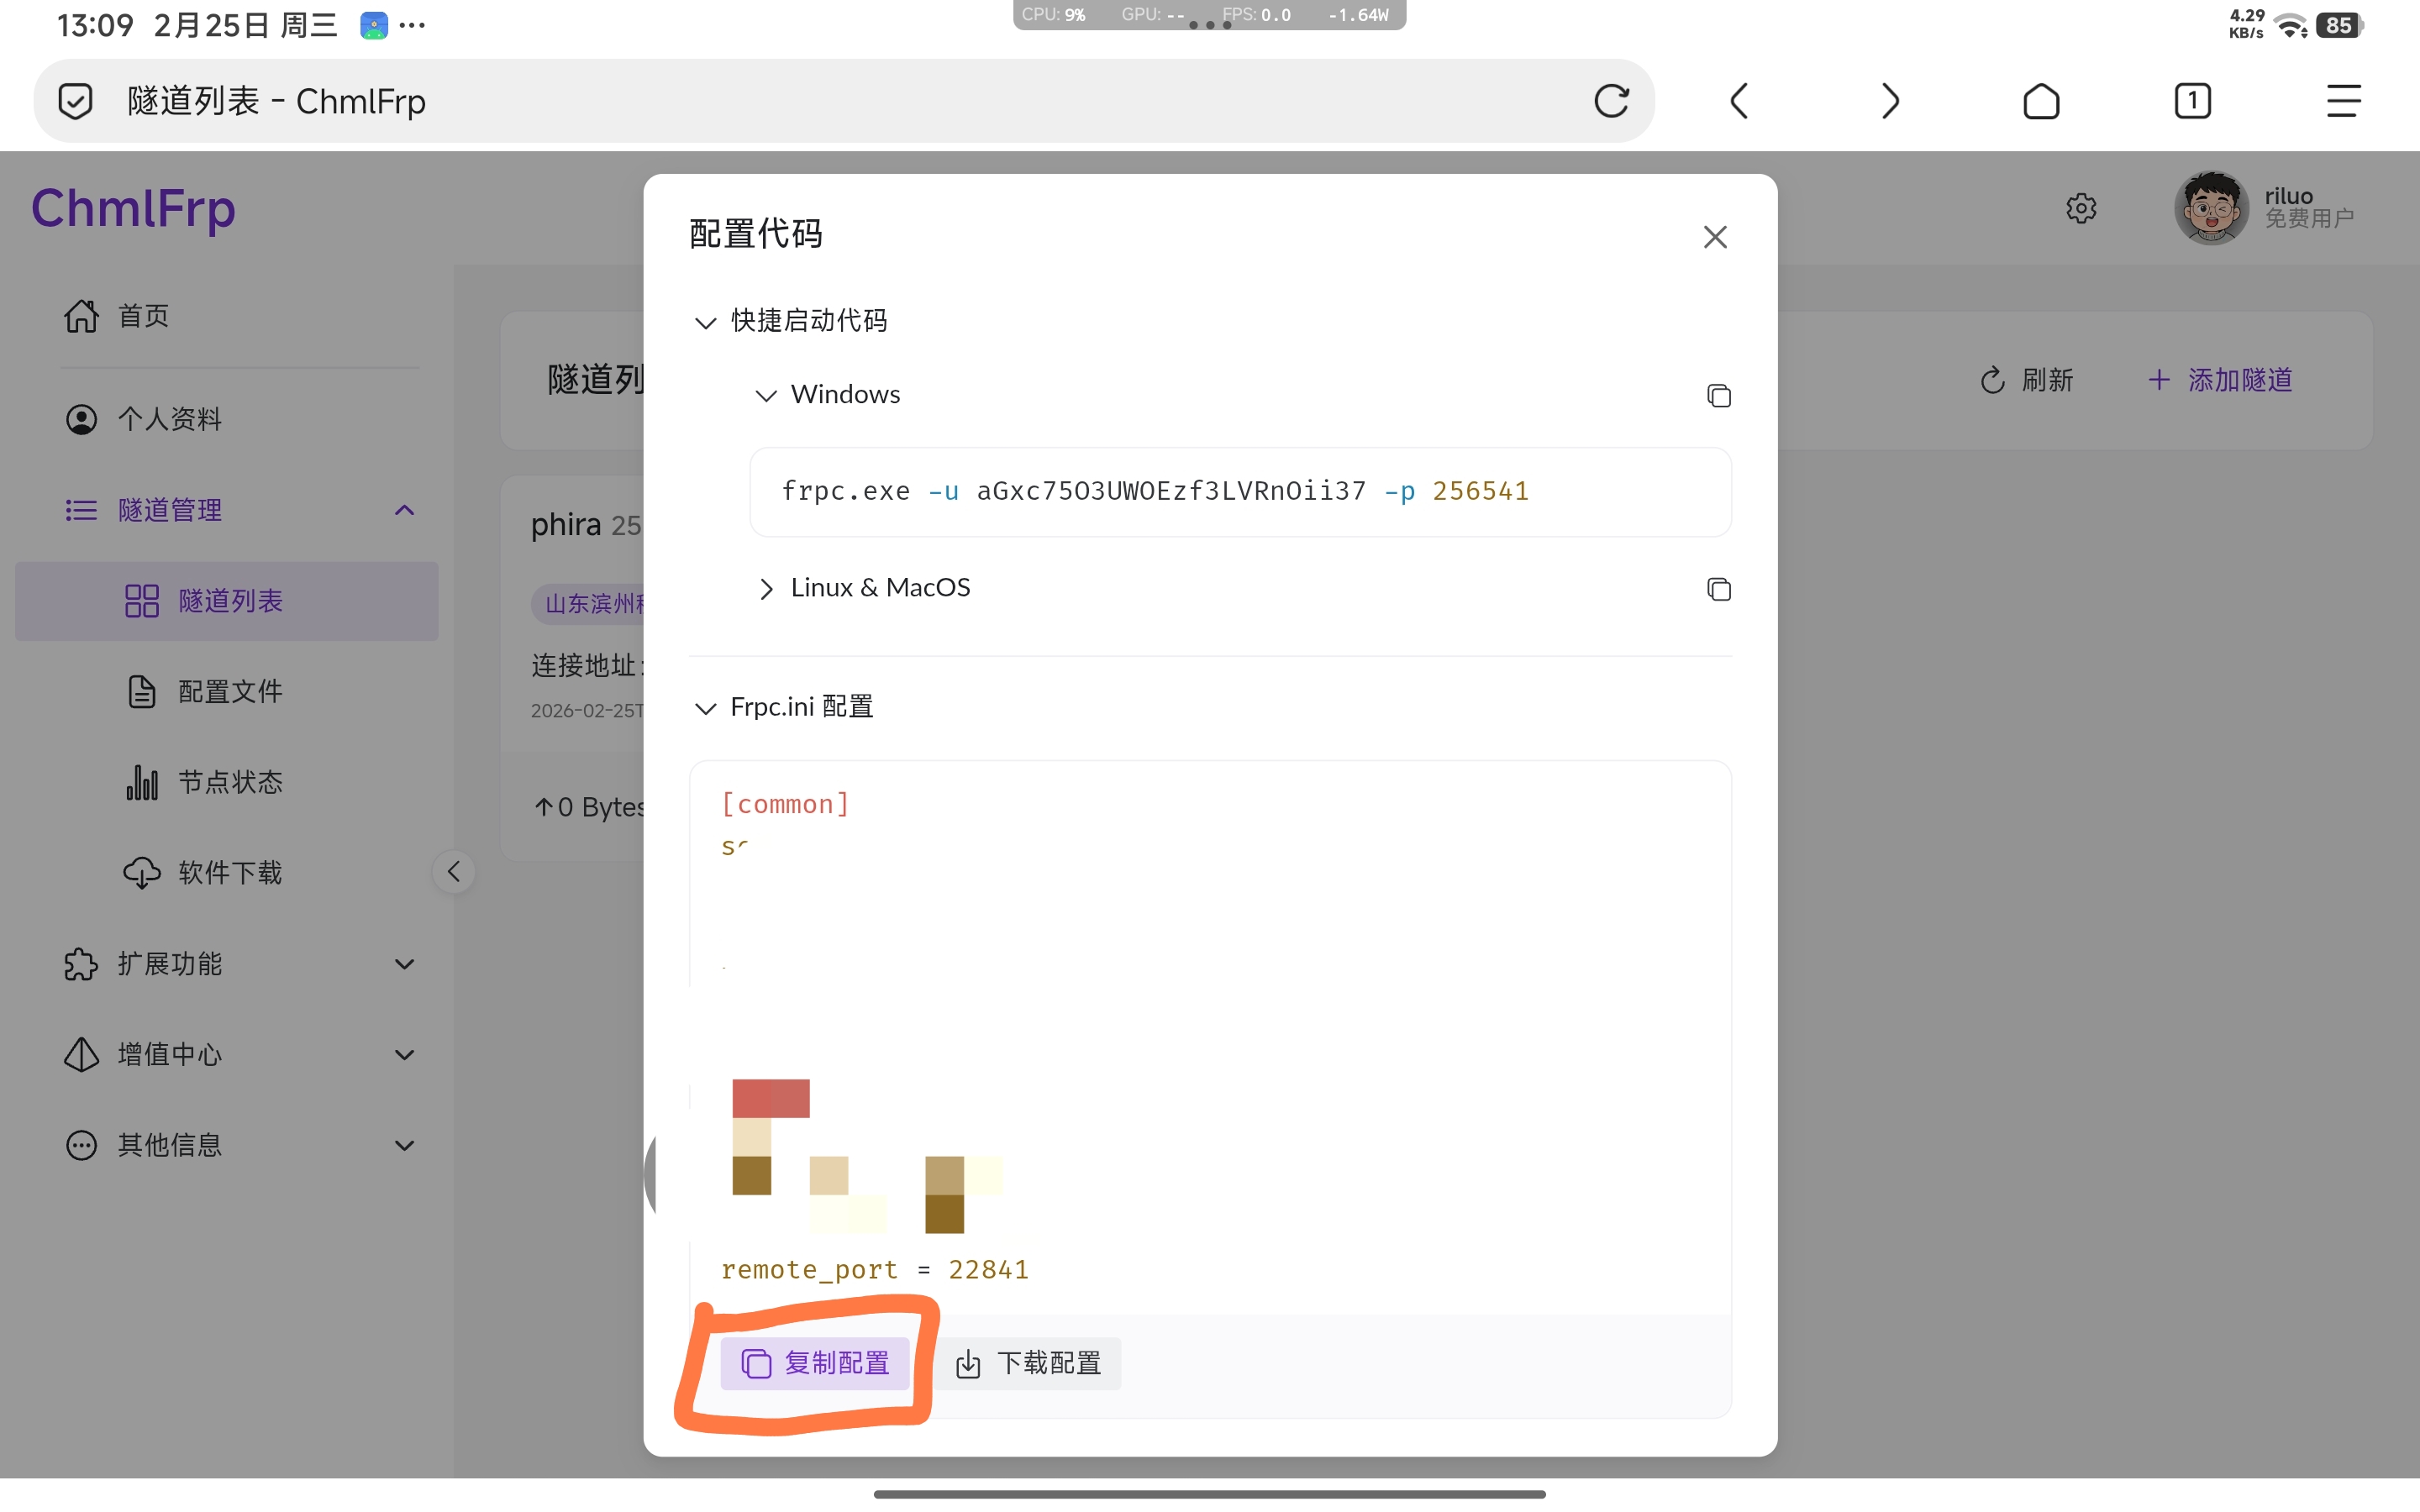Open browser home page icon
Viewport: 2420px width, 1512px height.
pyautogui.click(x=2040, y=101)
